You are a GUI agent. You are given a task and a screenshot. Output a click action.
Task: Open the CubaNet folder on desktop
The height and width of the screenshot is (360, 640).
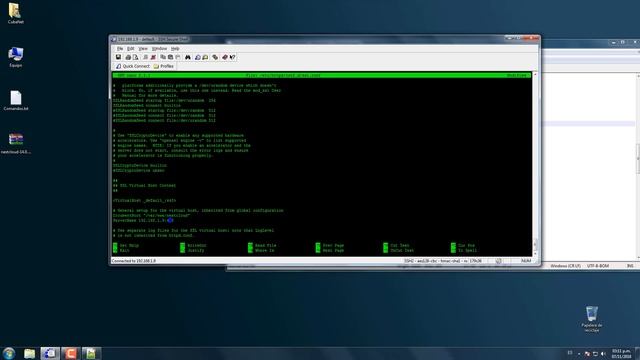16,13
